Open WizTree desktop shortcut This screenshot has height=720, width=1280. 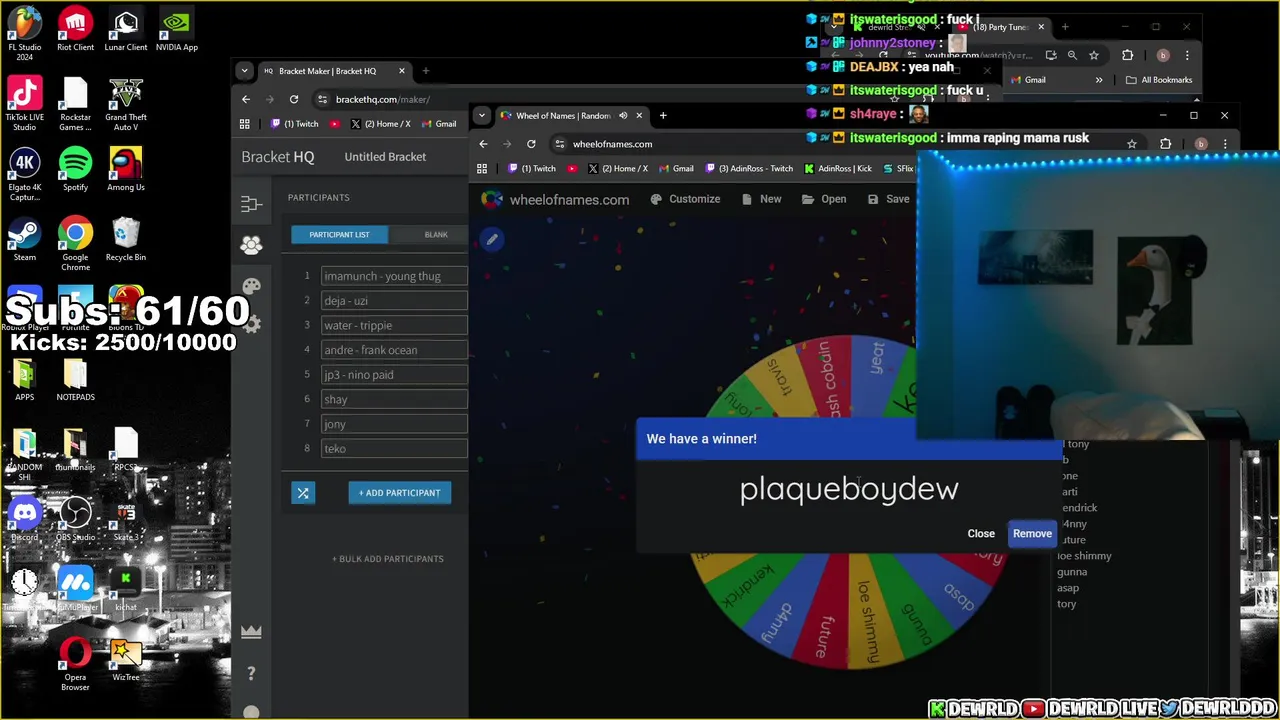pyautogui.click(x=126, y=659)
